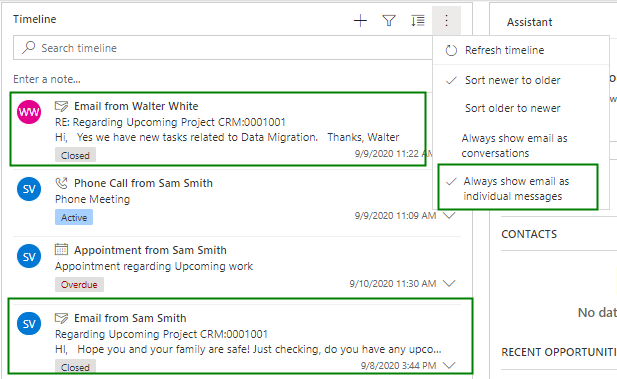The width and height of the screenshot is (617, 379).
Task: Click the calendar appointment icon
Action: [x=61, y=250]
